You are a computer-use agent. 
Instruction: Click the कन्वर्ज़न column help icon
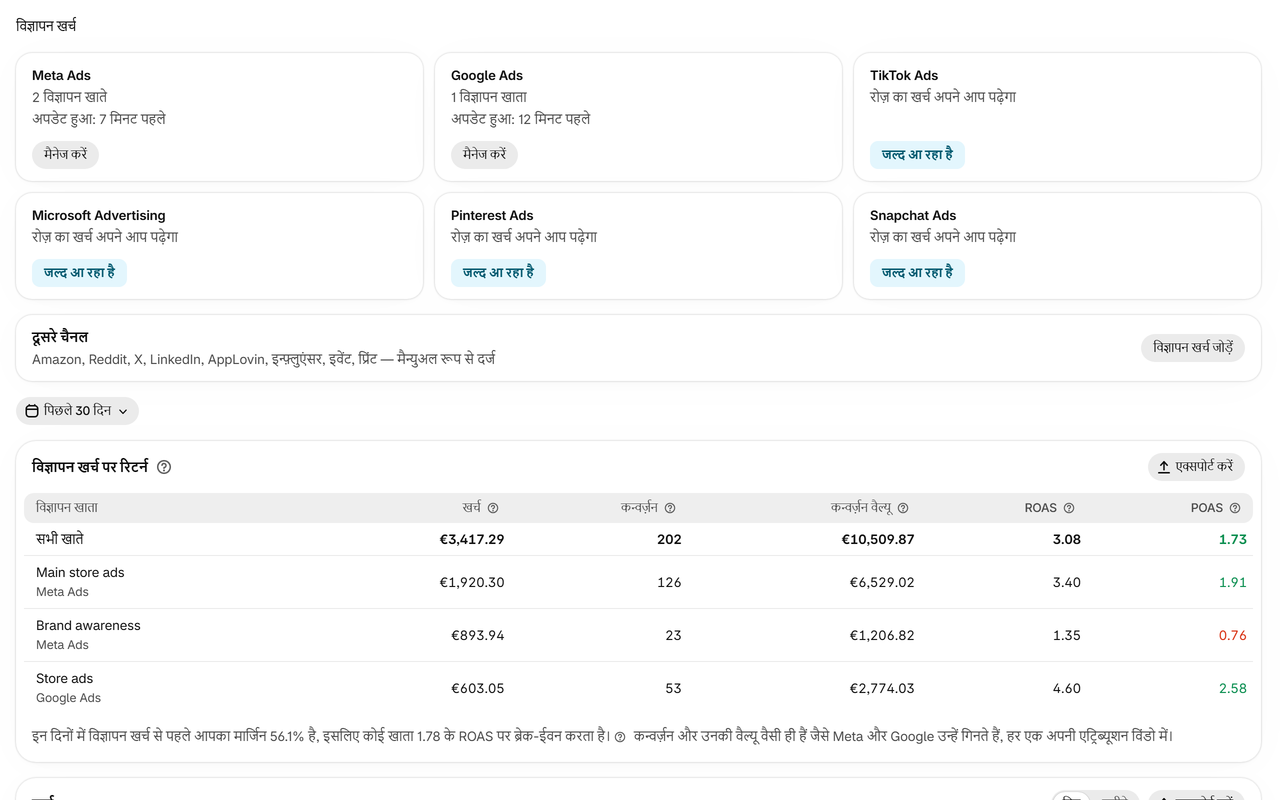point(670,508)
